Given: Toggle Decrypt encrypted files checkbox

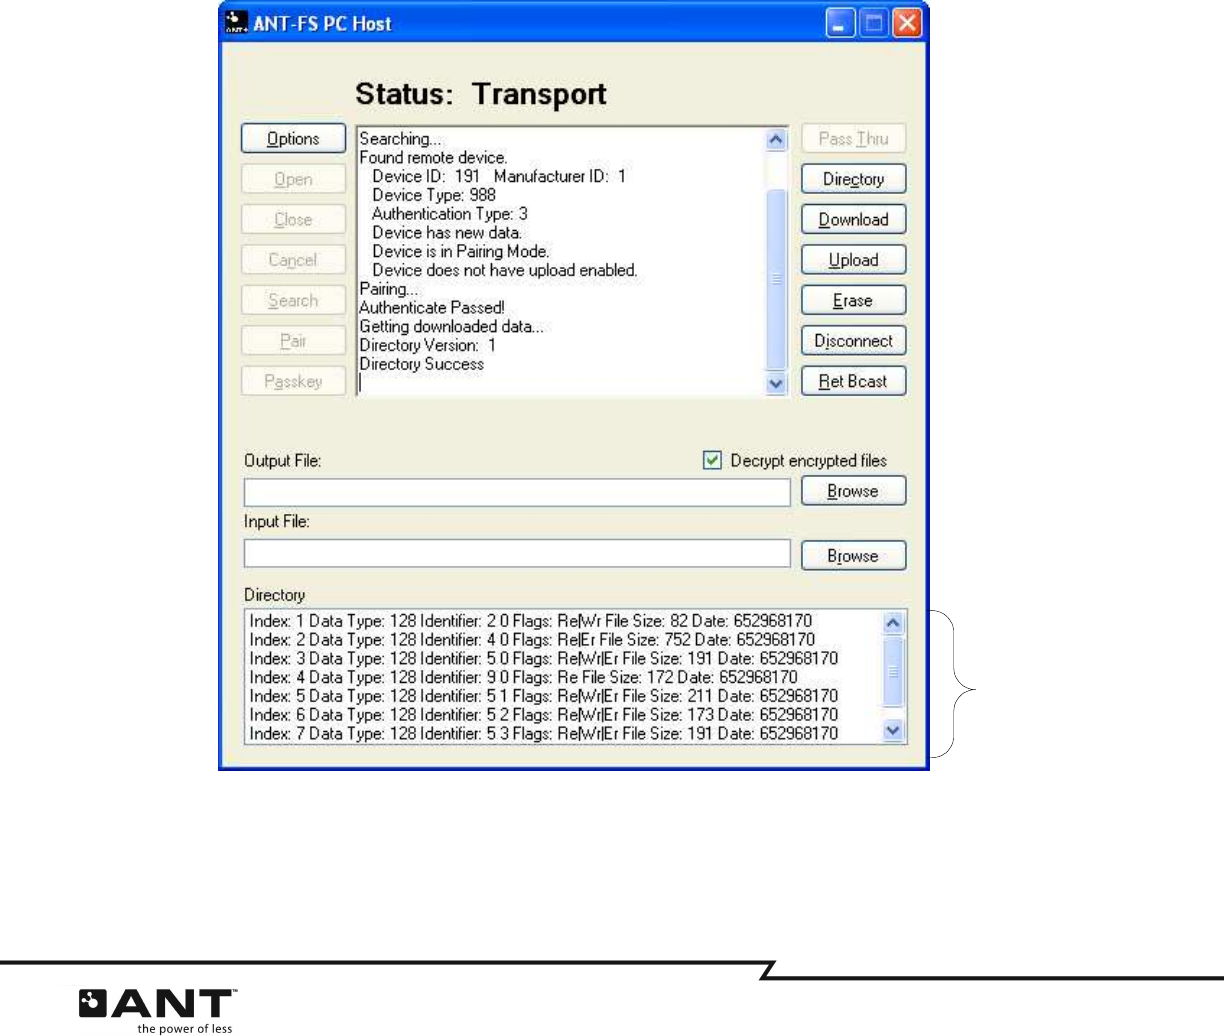Looking at the screenshot, I should pos(712,460).
